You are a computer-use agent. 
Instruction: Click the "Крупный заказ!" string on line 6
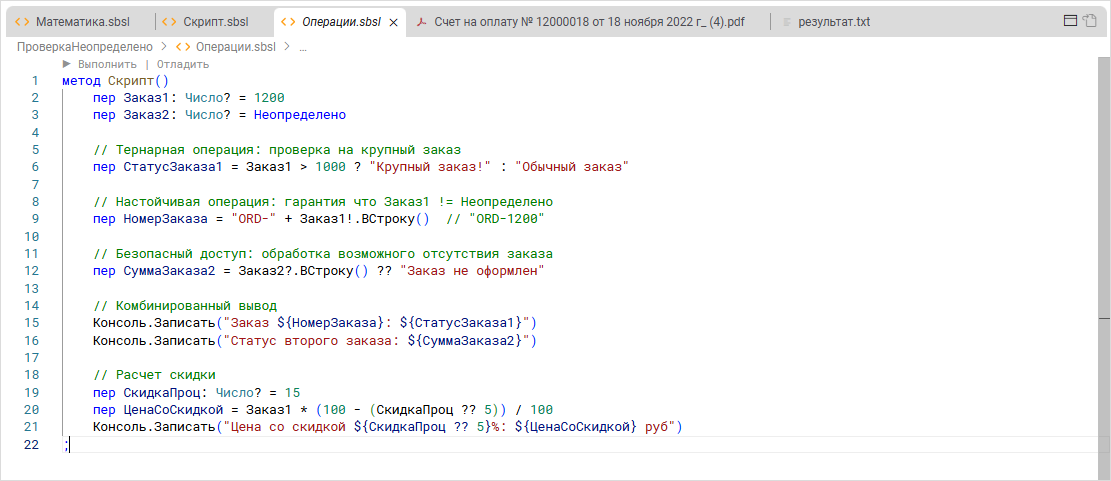click(430, 167)
